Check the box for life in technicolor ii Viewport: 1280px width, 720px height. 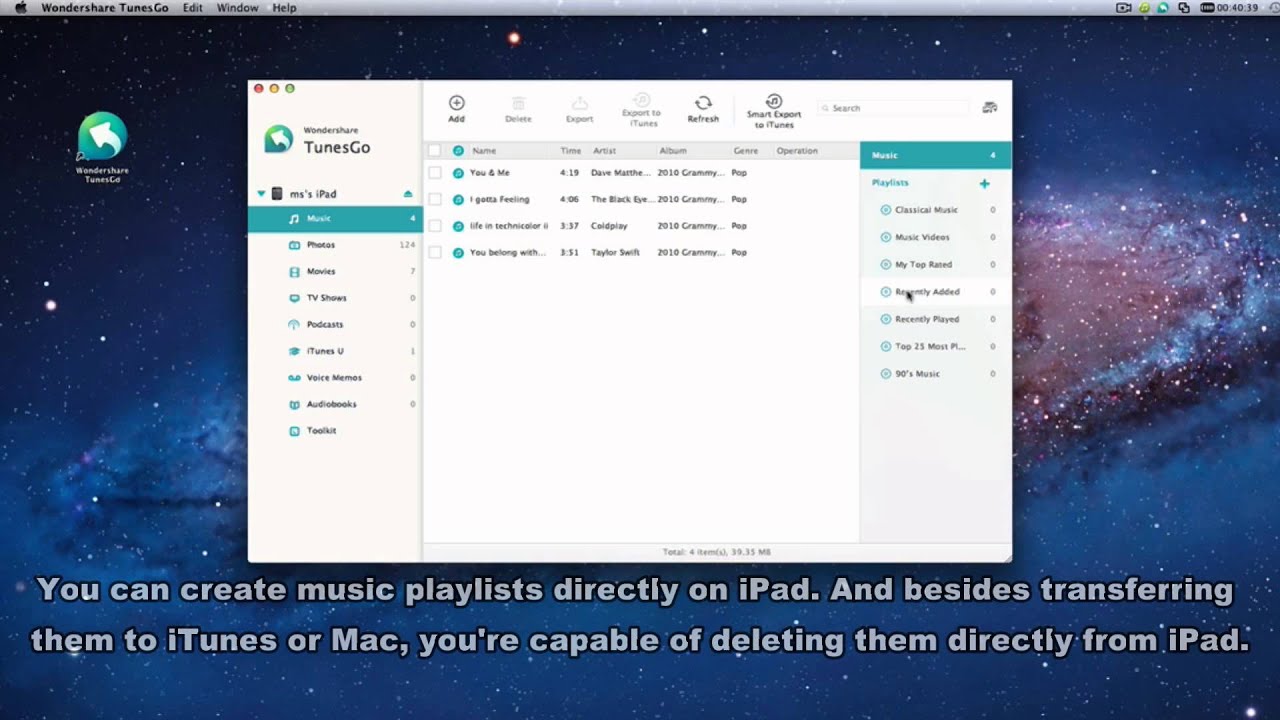pos(434,226)
